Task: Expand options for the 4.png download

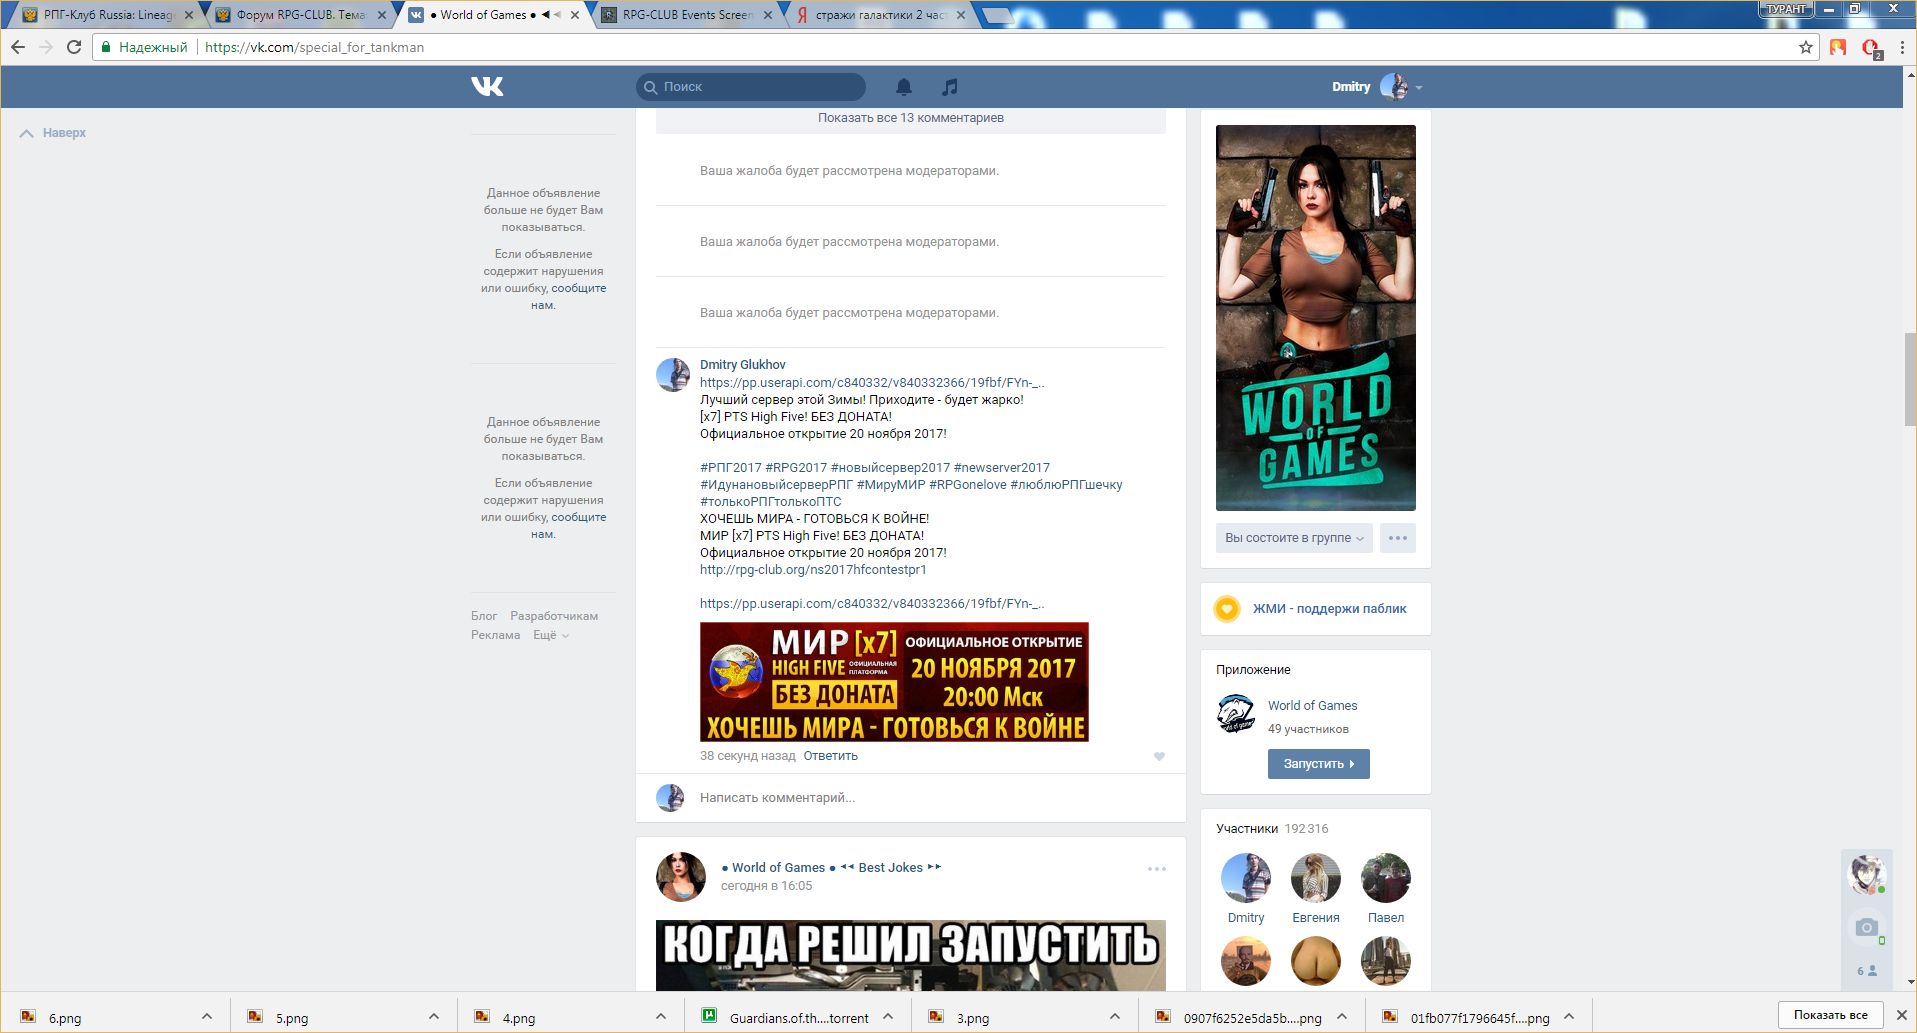Action: pyautogui.click(x=661, y=1017)
